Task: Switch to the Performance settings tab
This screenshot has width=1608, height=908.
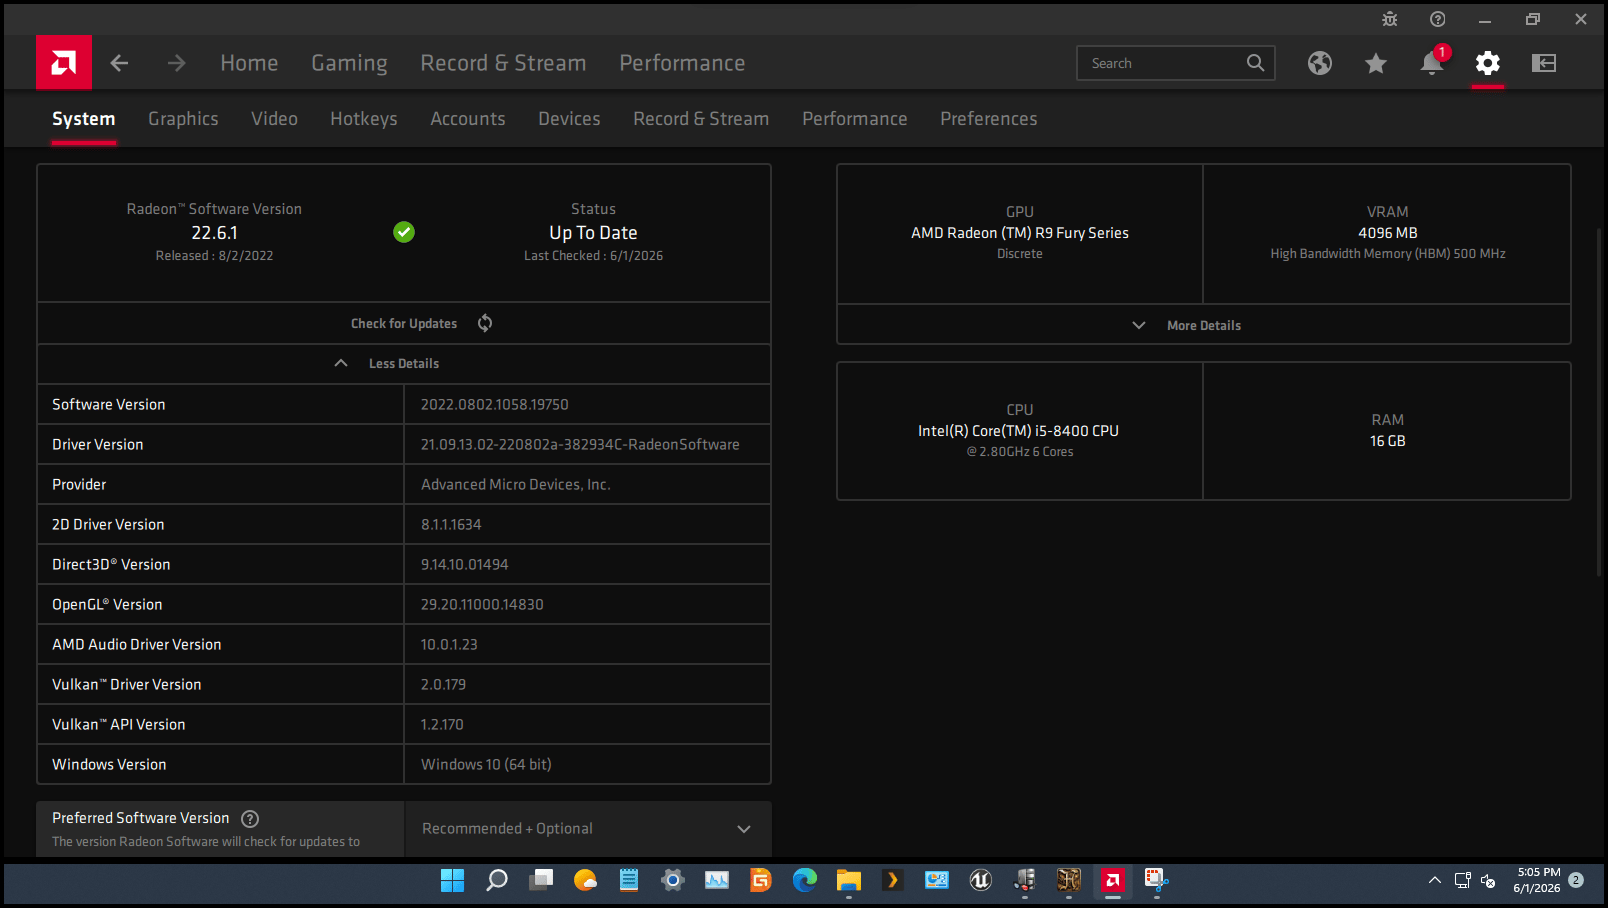Action: pos(855,119)
